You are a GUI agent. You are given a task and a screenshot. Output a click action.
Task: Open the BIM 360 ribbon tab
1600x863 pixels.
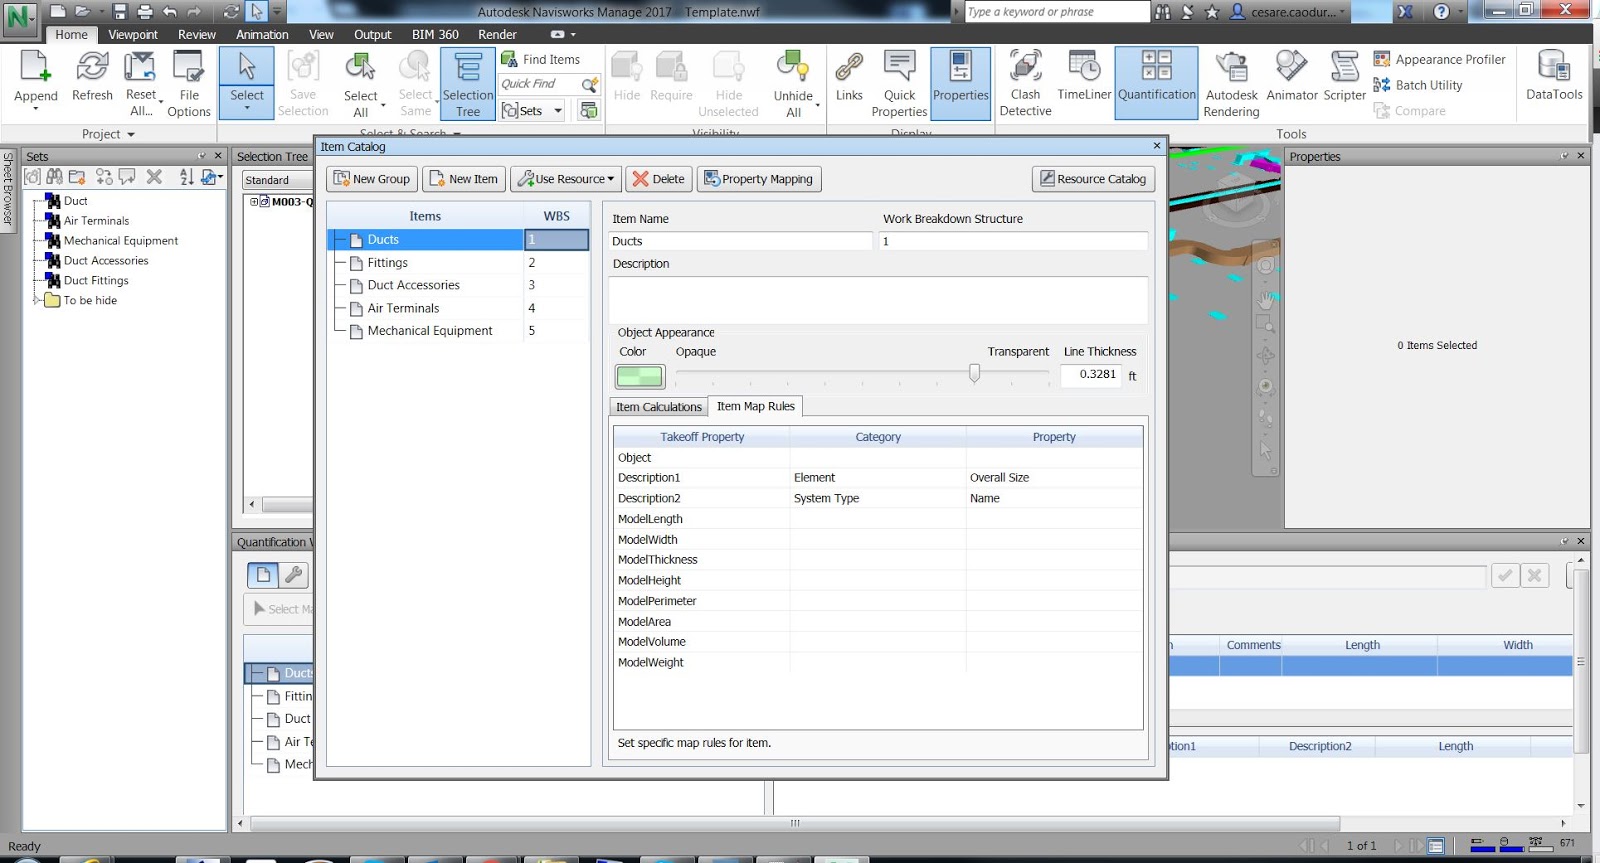point(435,34)
